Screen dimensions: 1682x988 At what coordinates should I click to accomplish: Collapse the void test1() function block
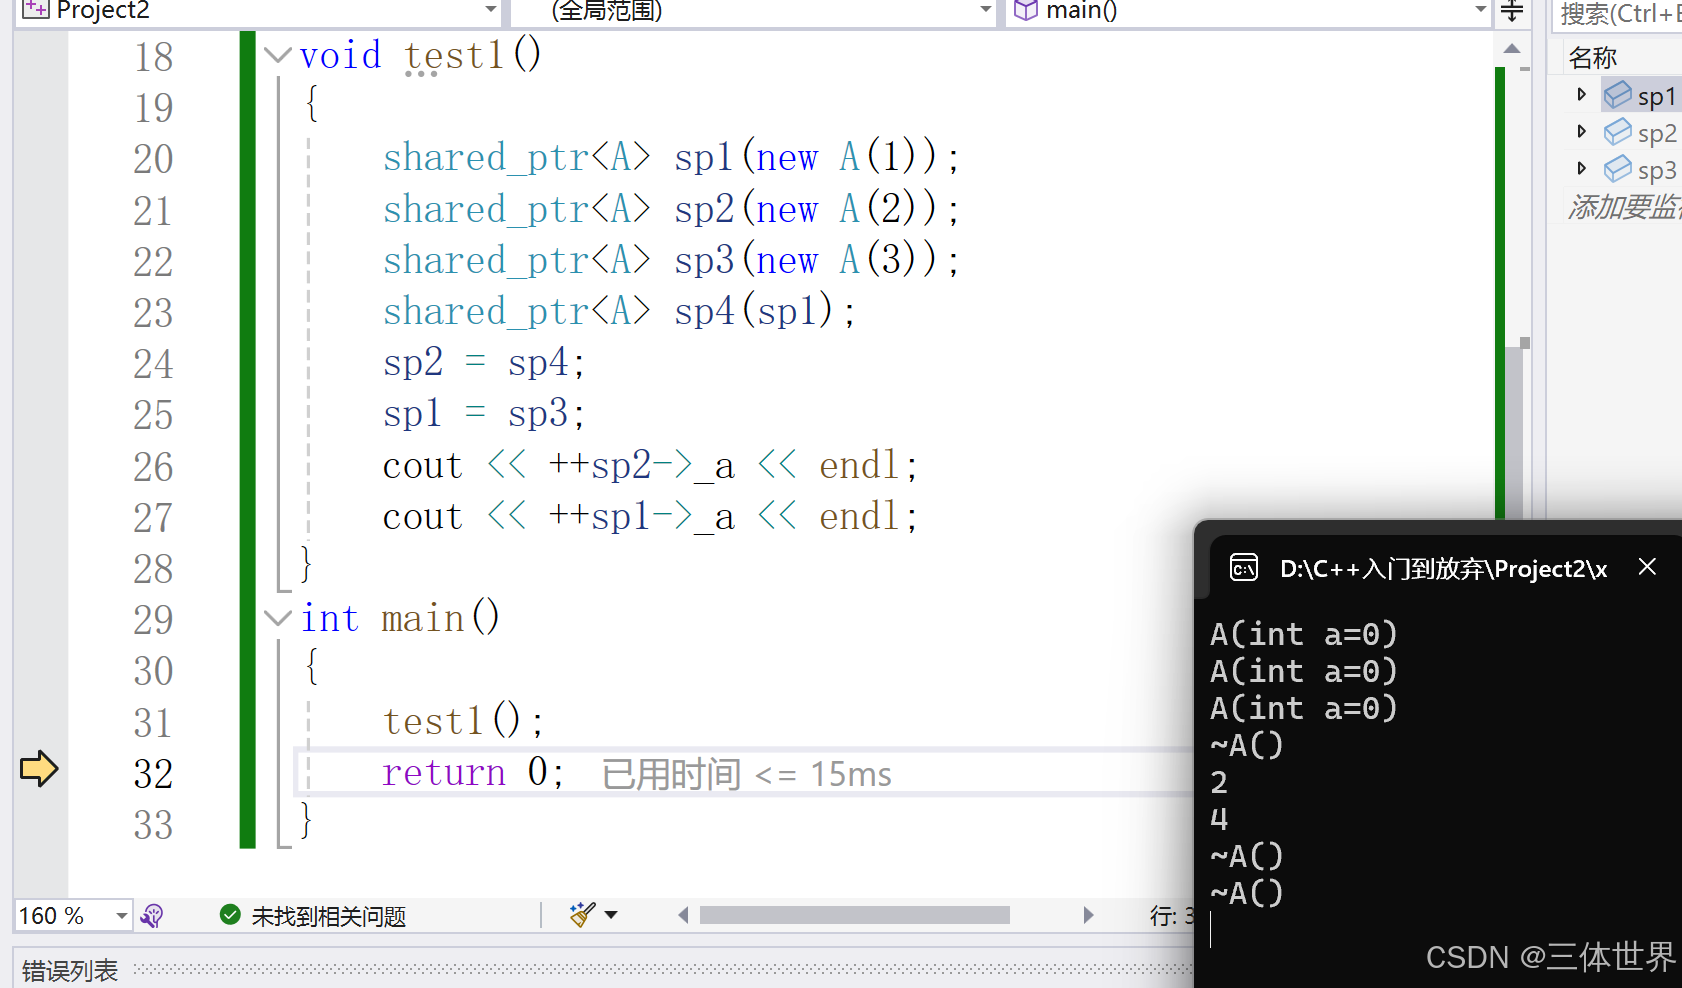278,55
